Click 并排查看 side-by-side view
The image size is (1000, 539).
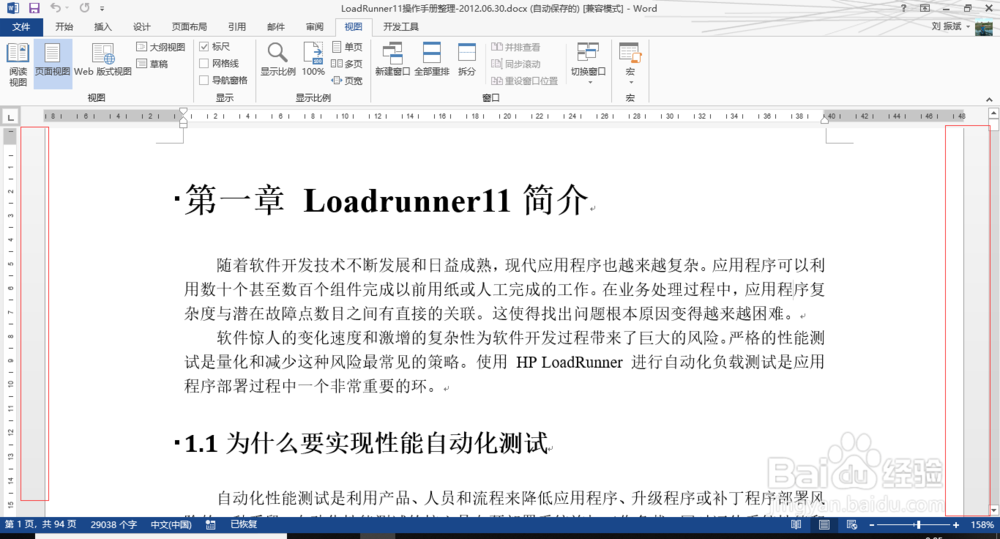[515, 47]
